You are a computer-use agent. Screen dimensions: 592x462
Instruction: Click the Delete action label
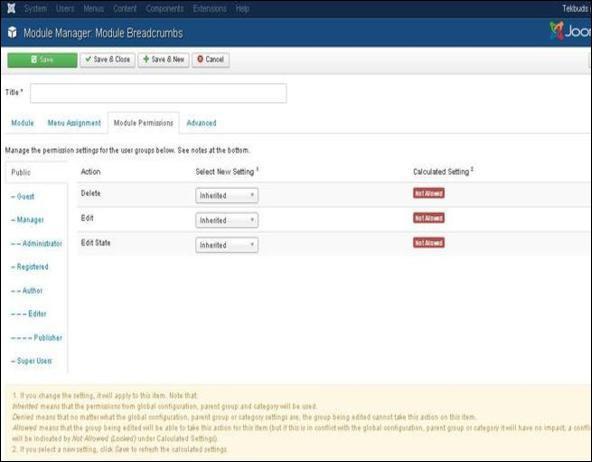pyautogui.click(x=91, y=193)
